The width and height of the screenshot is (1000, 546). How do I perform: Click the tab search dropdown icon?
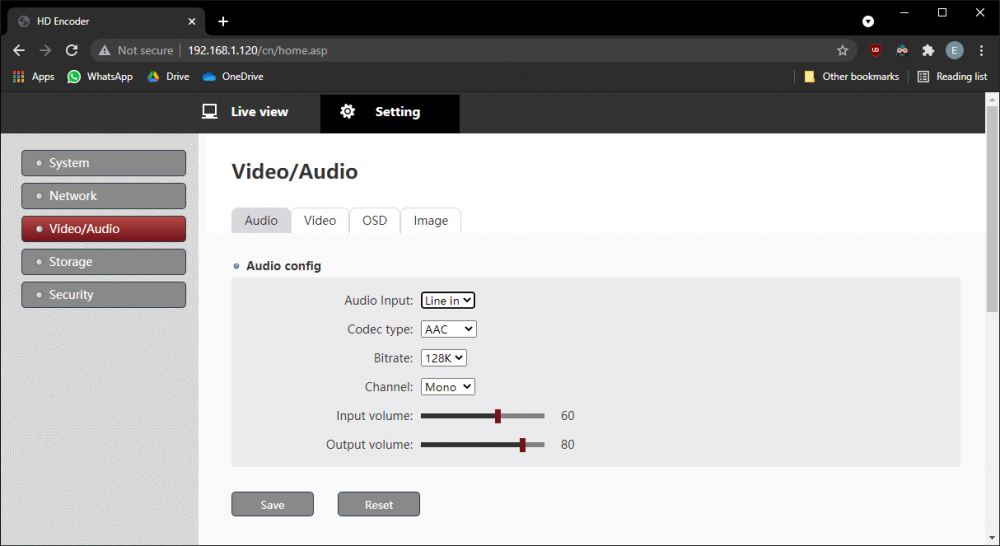(868, 22)
